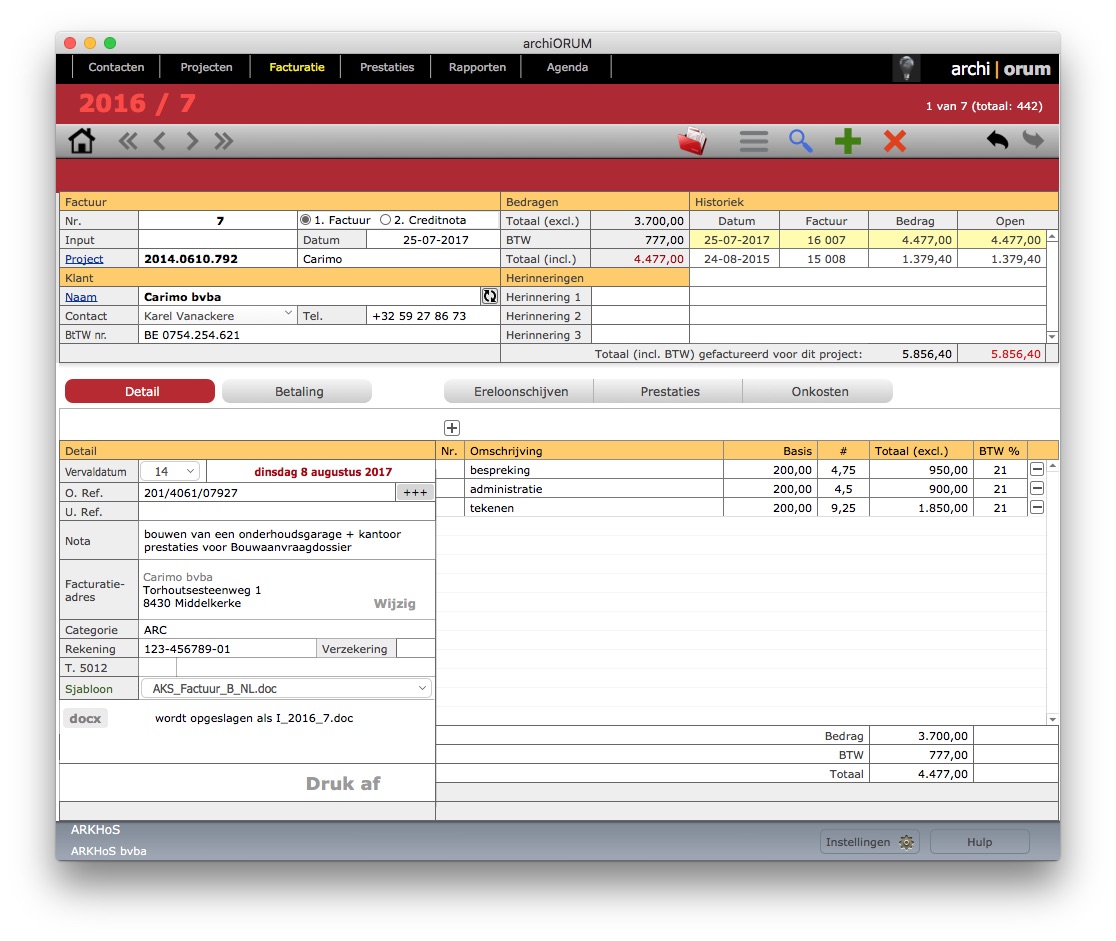The height and width of the screenshot is (941, 1116).
Task: Open the Prestaties menu in top bar
Action: click(386, 67)
